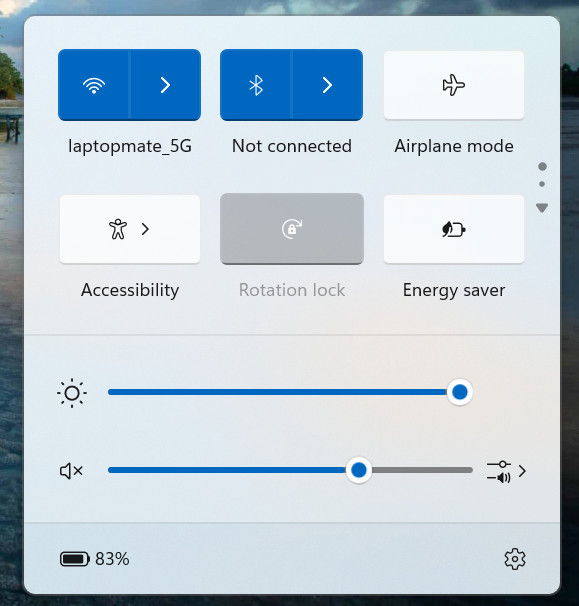Image resolution: width=579 pixels, height=606 pixels.
Task: Disable Bluetooth via the Bluetooth icon
Action: [255, 85]
